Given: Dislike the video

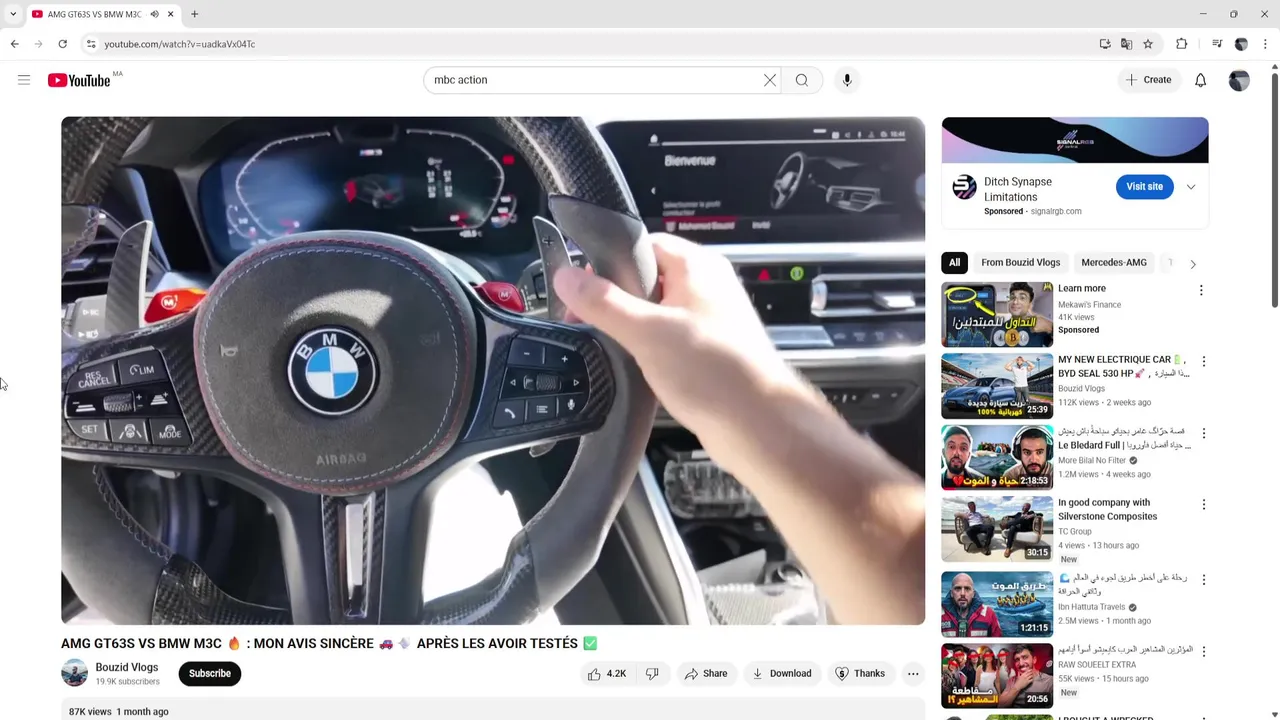Looking at the screenshot, I should pyautogui.click(x=652, y=674).
